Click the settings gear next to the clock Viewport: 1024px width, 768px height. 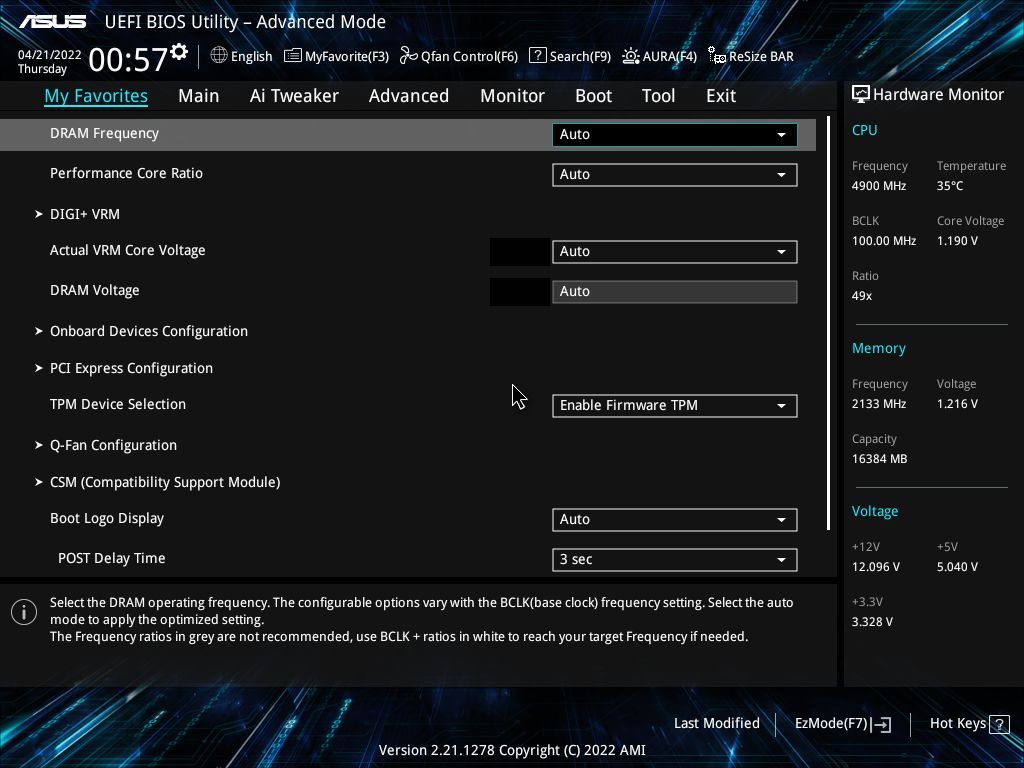point(179,52)
